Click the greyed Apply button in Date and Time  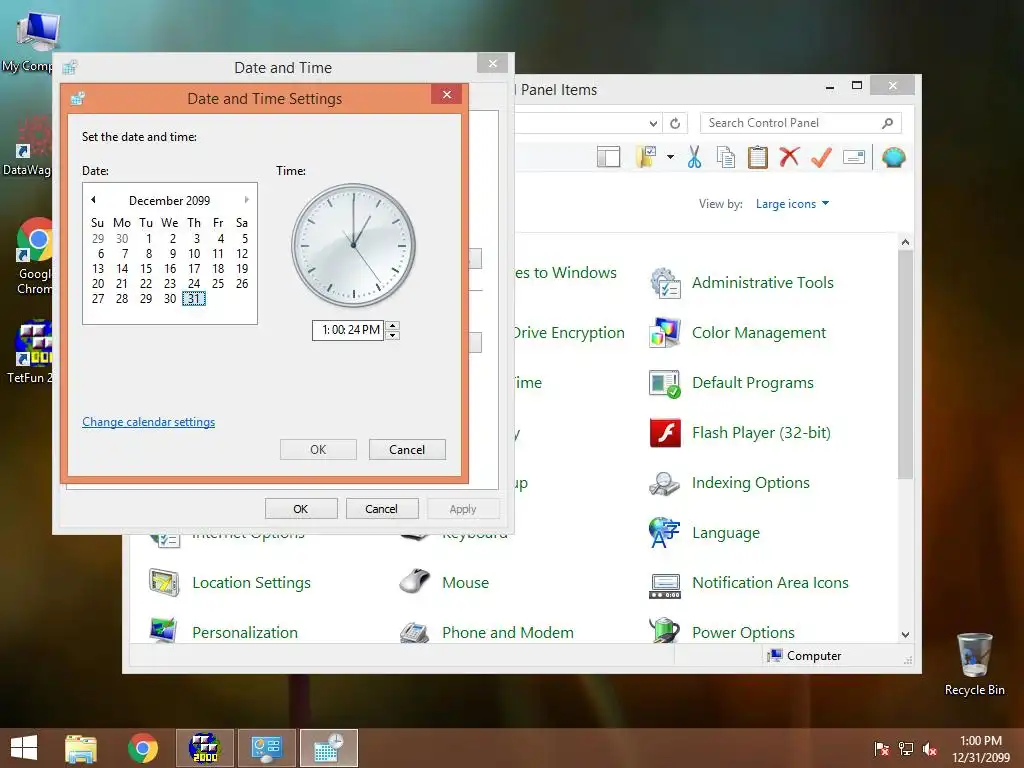click(462, 509)
